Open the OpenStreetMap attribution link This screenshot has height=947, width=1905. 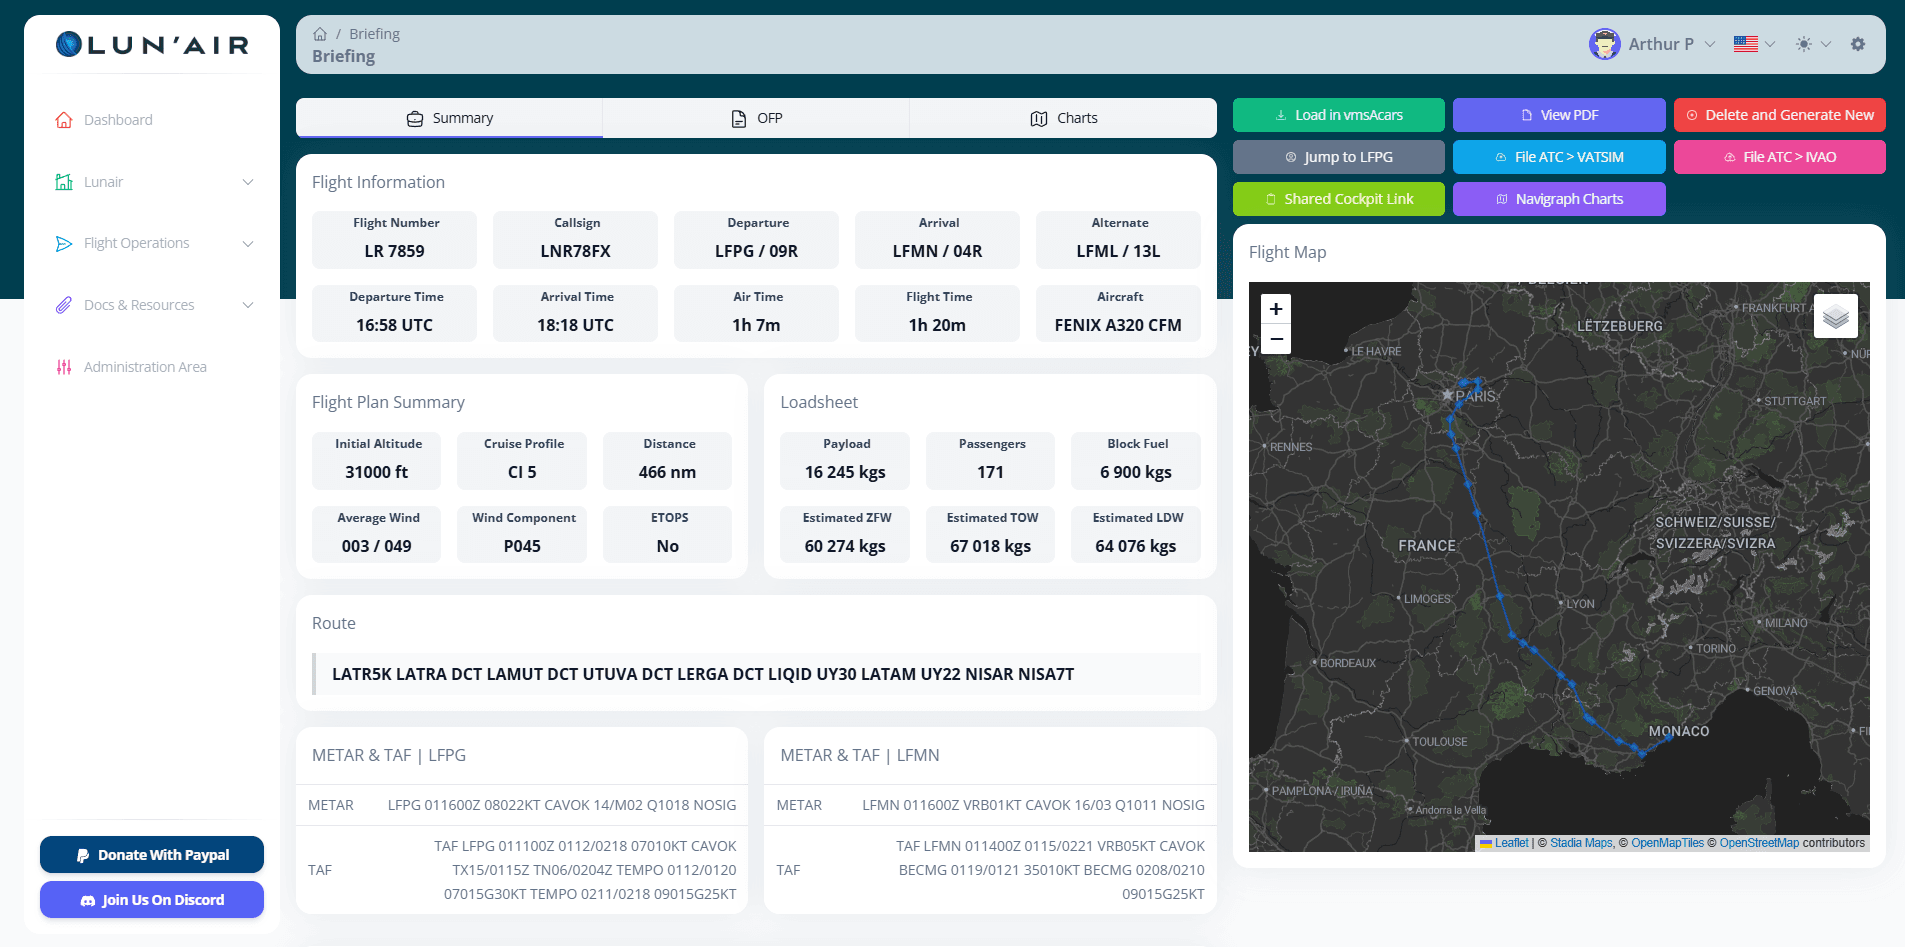click(1759, 843)
